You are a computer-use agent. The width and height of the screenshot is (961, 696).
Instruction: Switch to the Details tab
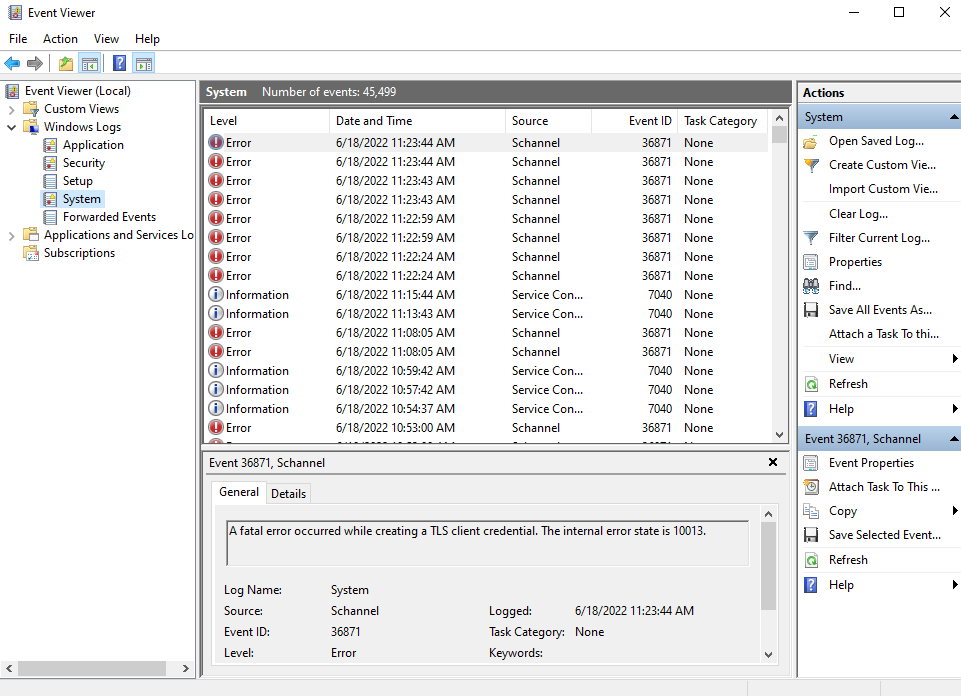click(288, 493)
